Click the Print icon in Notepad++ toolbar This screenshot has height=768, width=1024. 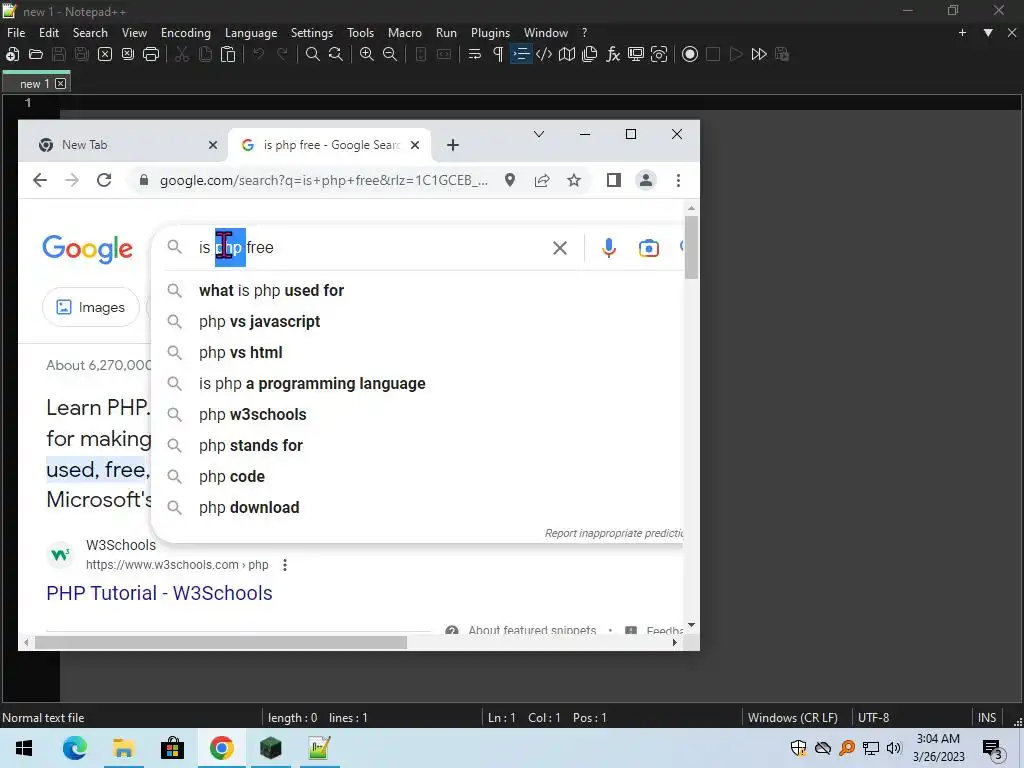pos(151,54)
